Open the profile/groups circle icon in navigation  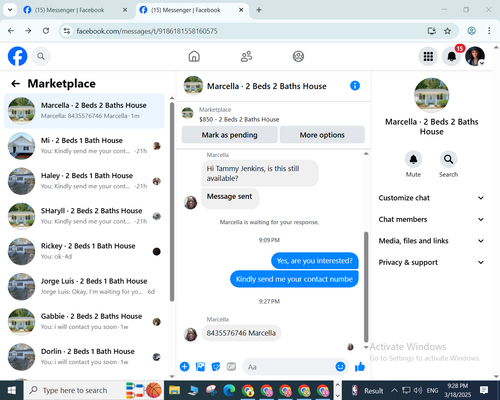(x=298, y=56)
